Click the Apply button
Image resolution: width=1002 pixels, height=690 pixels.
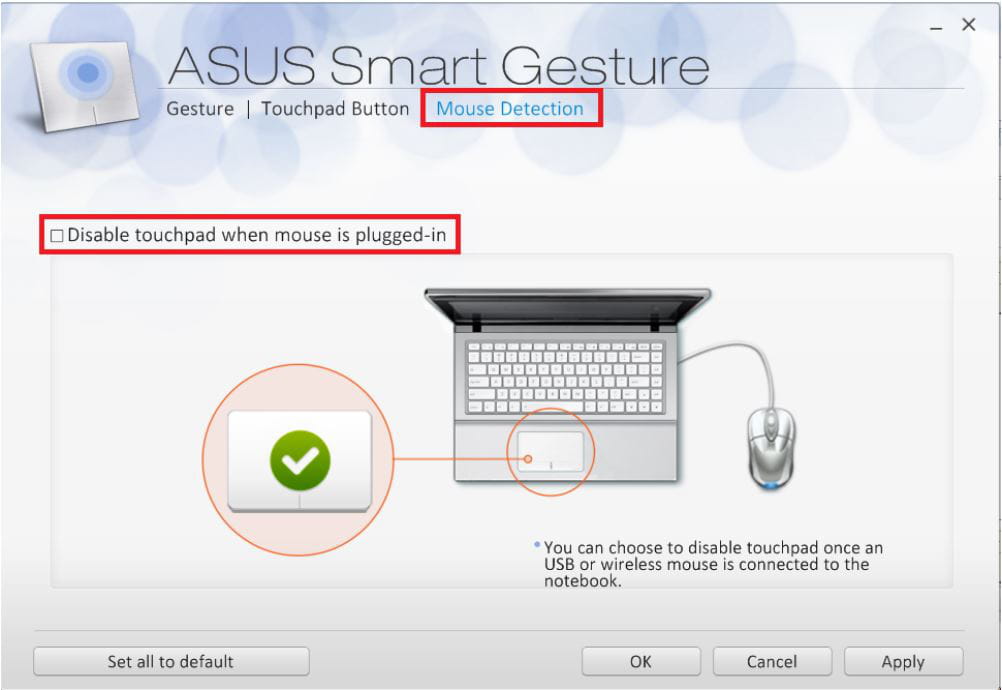pyautogui.click(x=903, y=661)
